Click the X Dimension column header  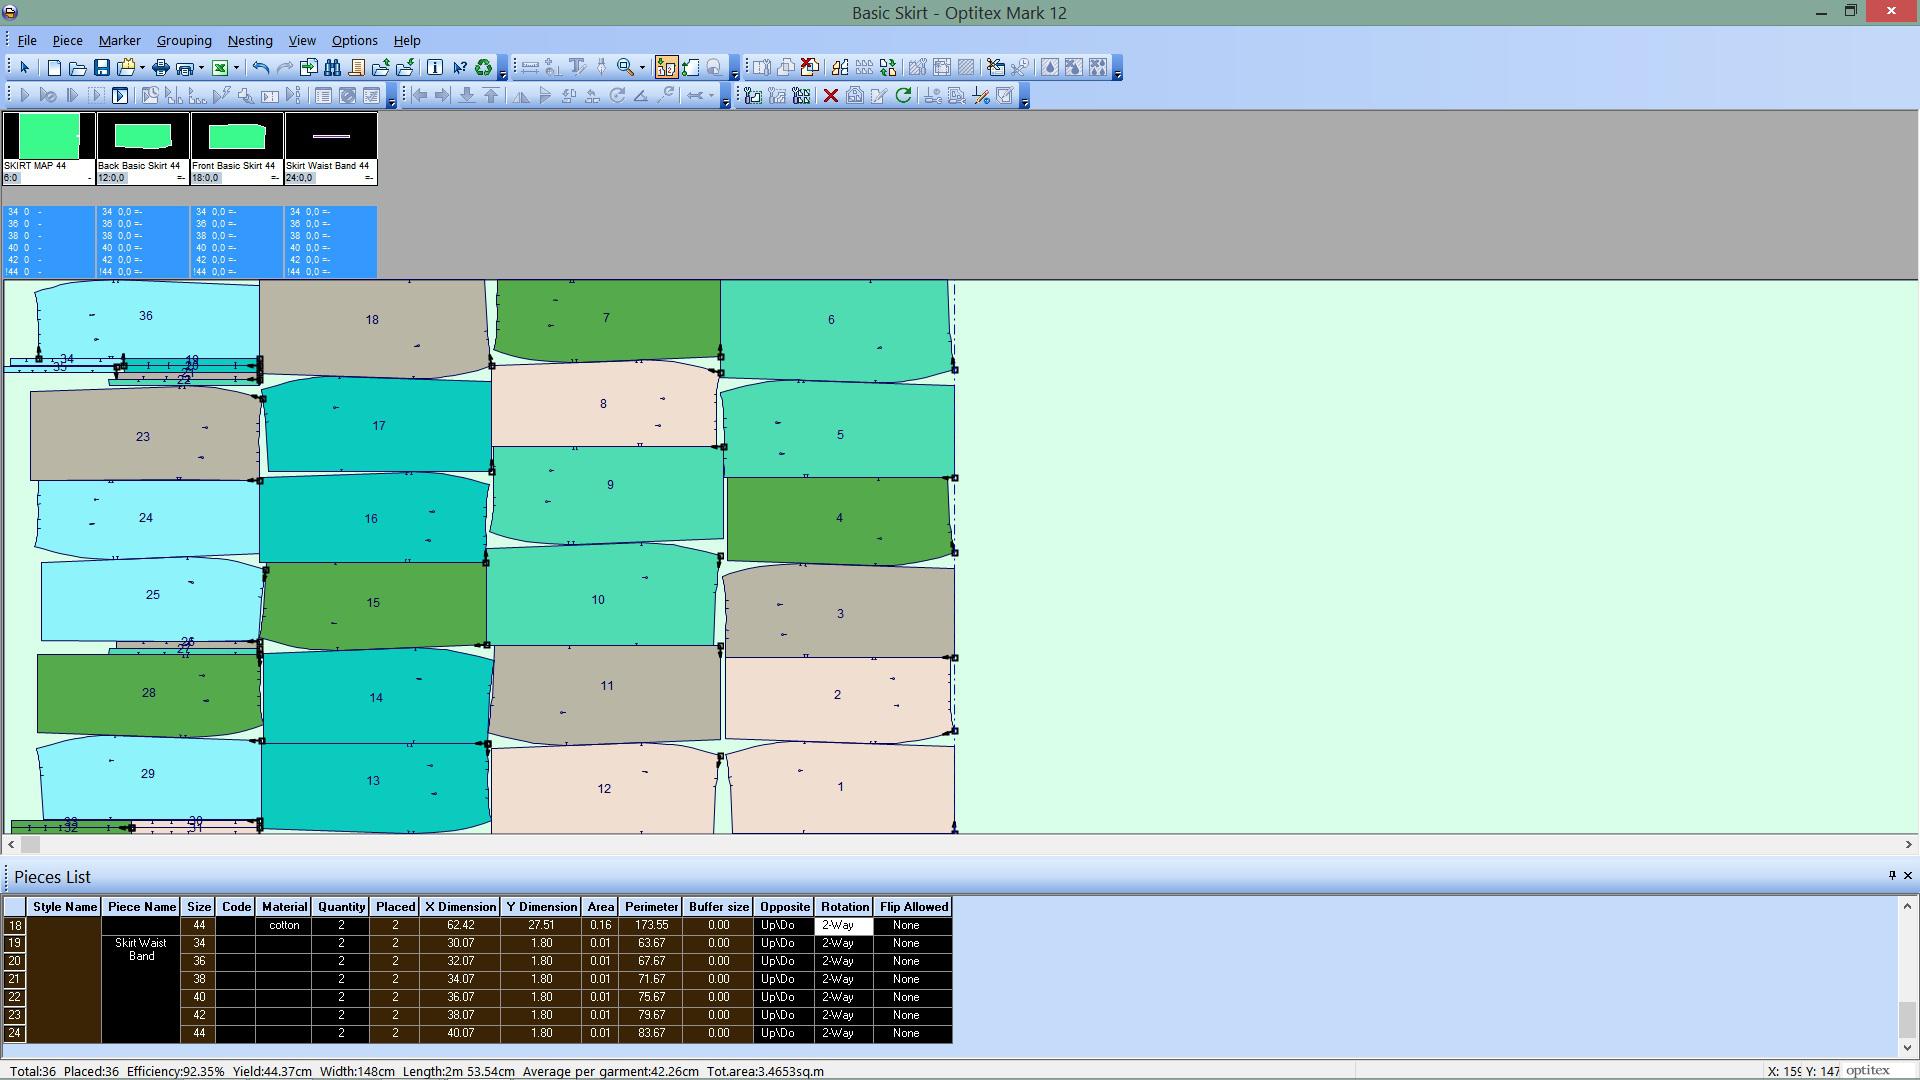pyautogui.click(x=460, y=907)
